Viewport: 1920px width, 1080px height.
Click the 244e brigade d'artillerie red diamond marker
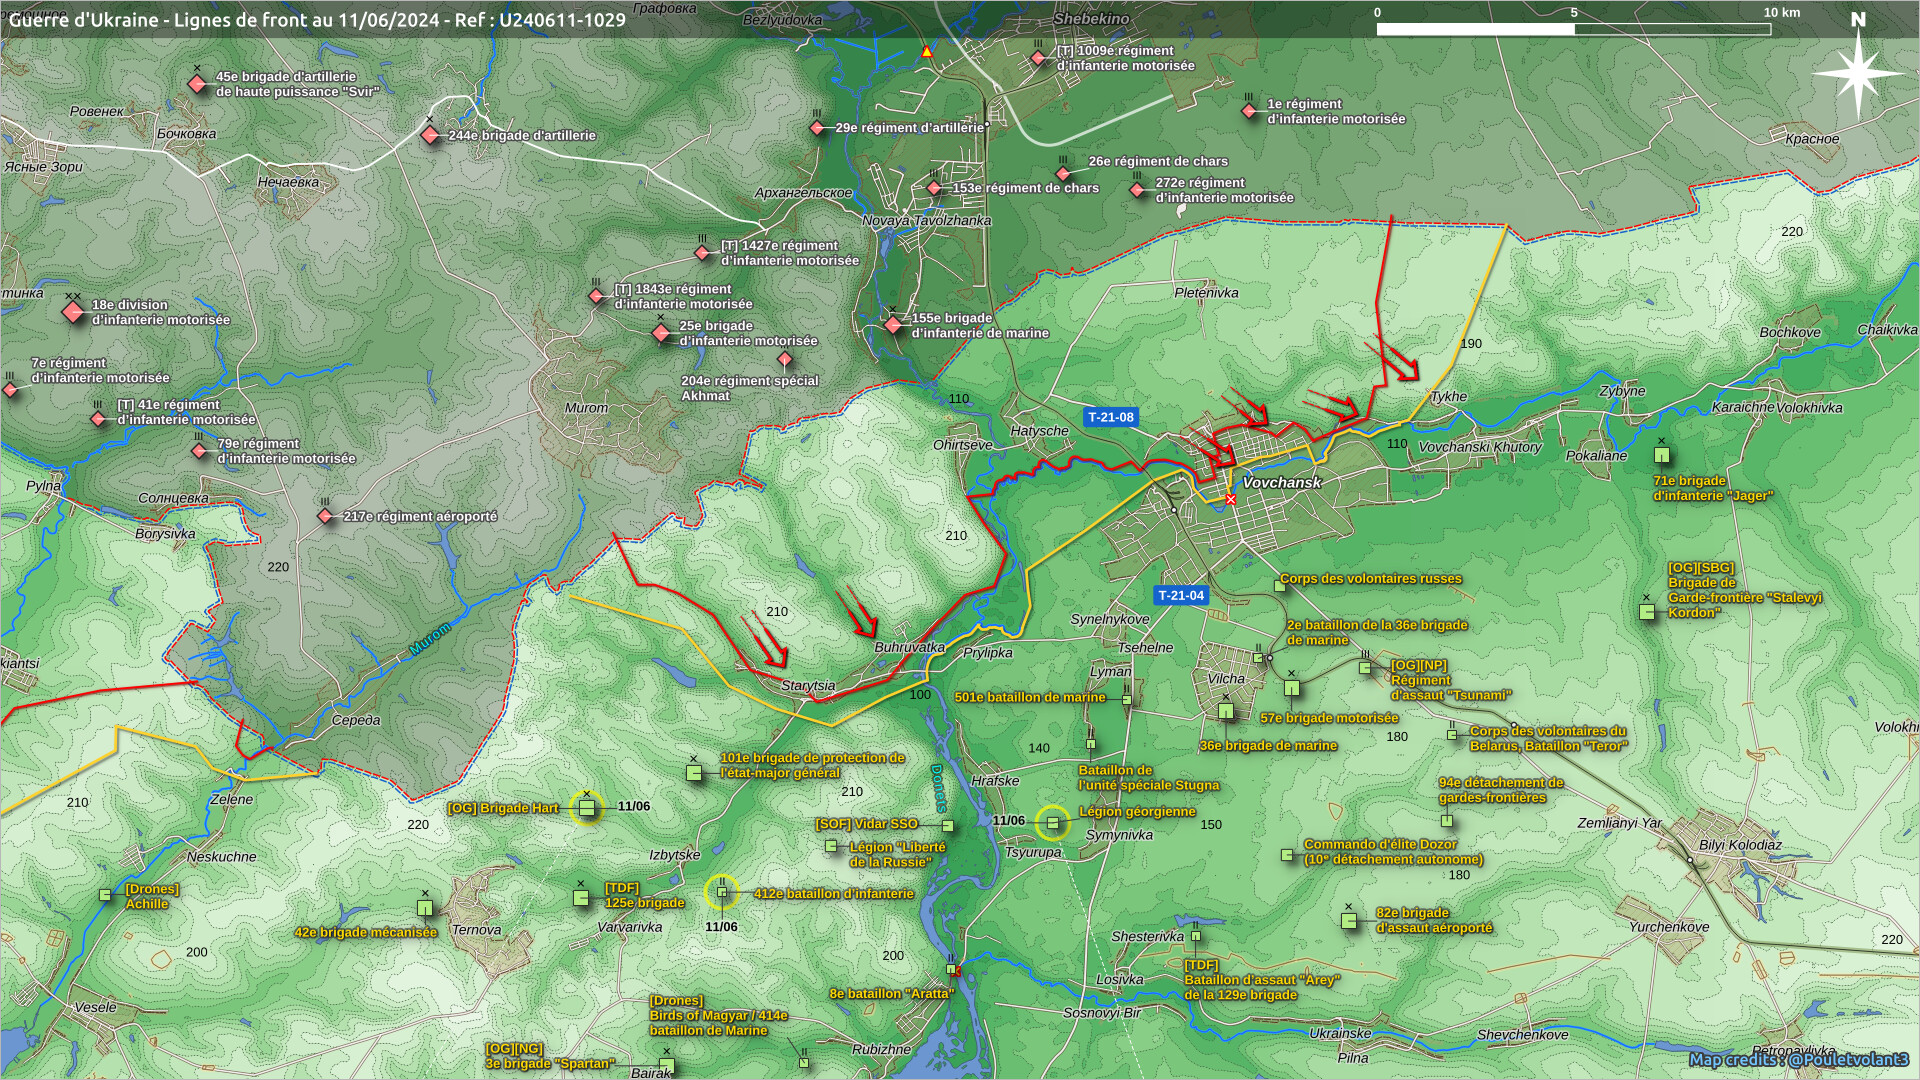430,135
